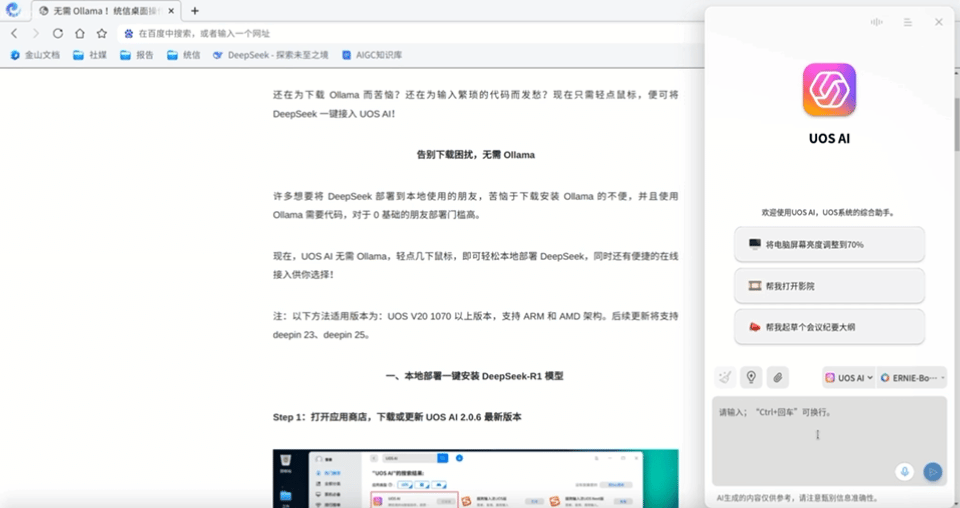Open the 统信 bookmark folder
Viewport: 960px width, 508px height.
point(184,55)
